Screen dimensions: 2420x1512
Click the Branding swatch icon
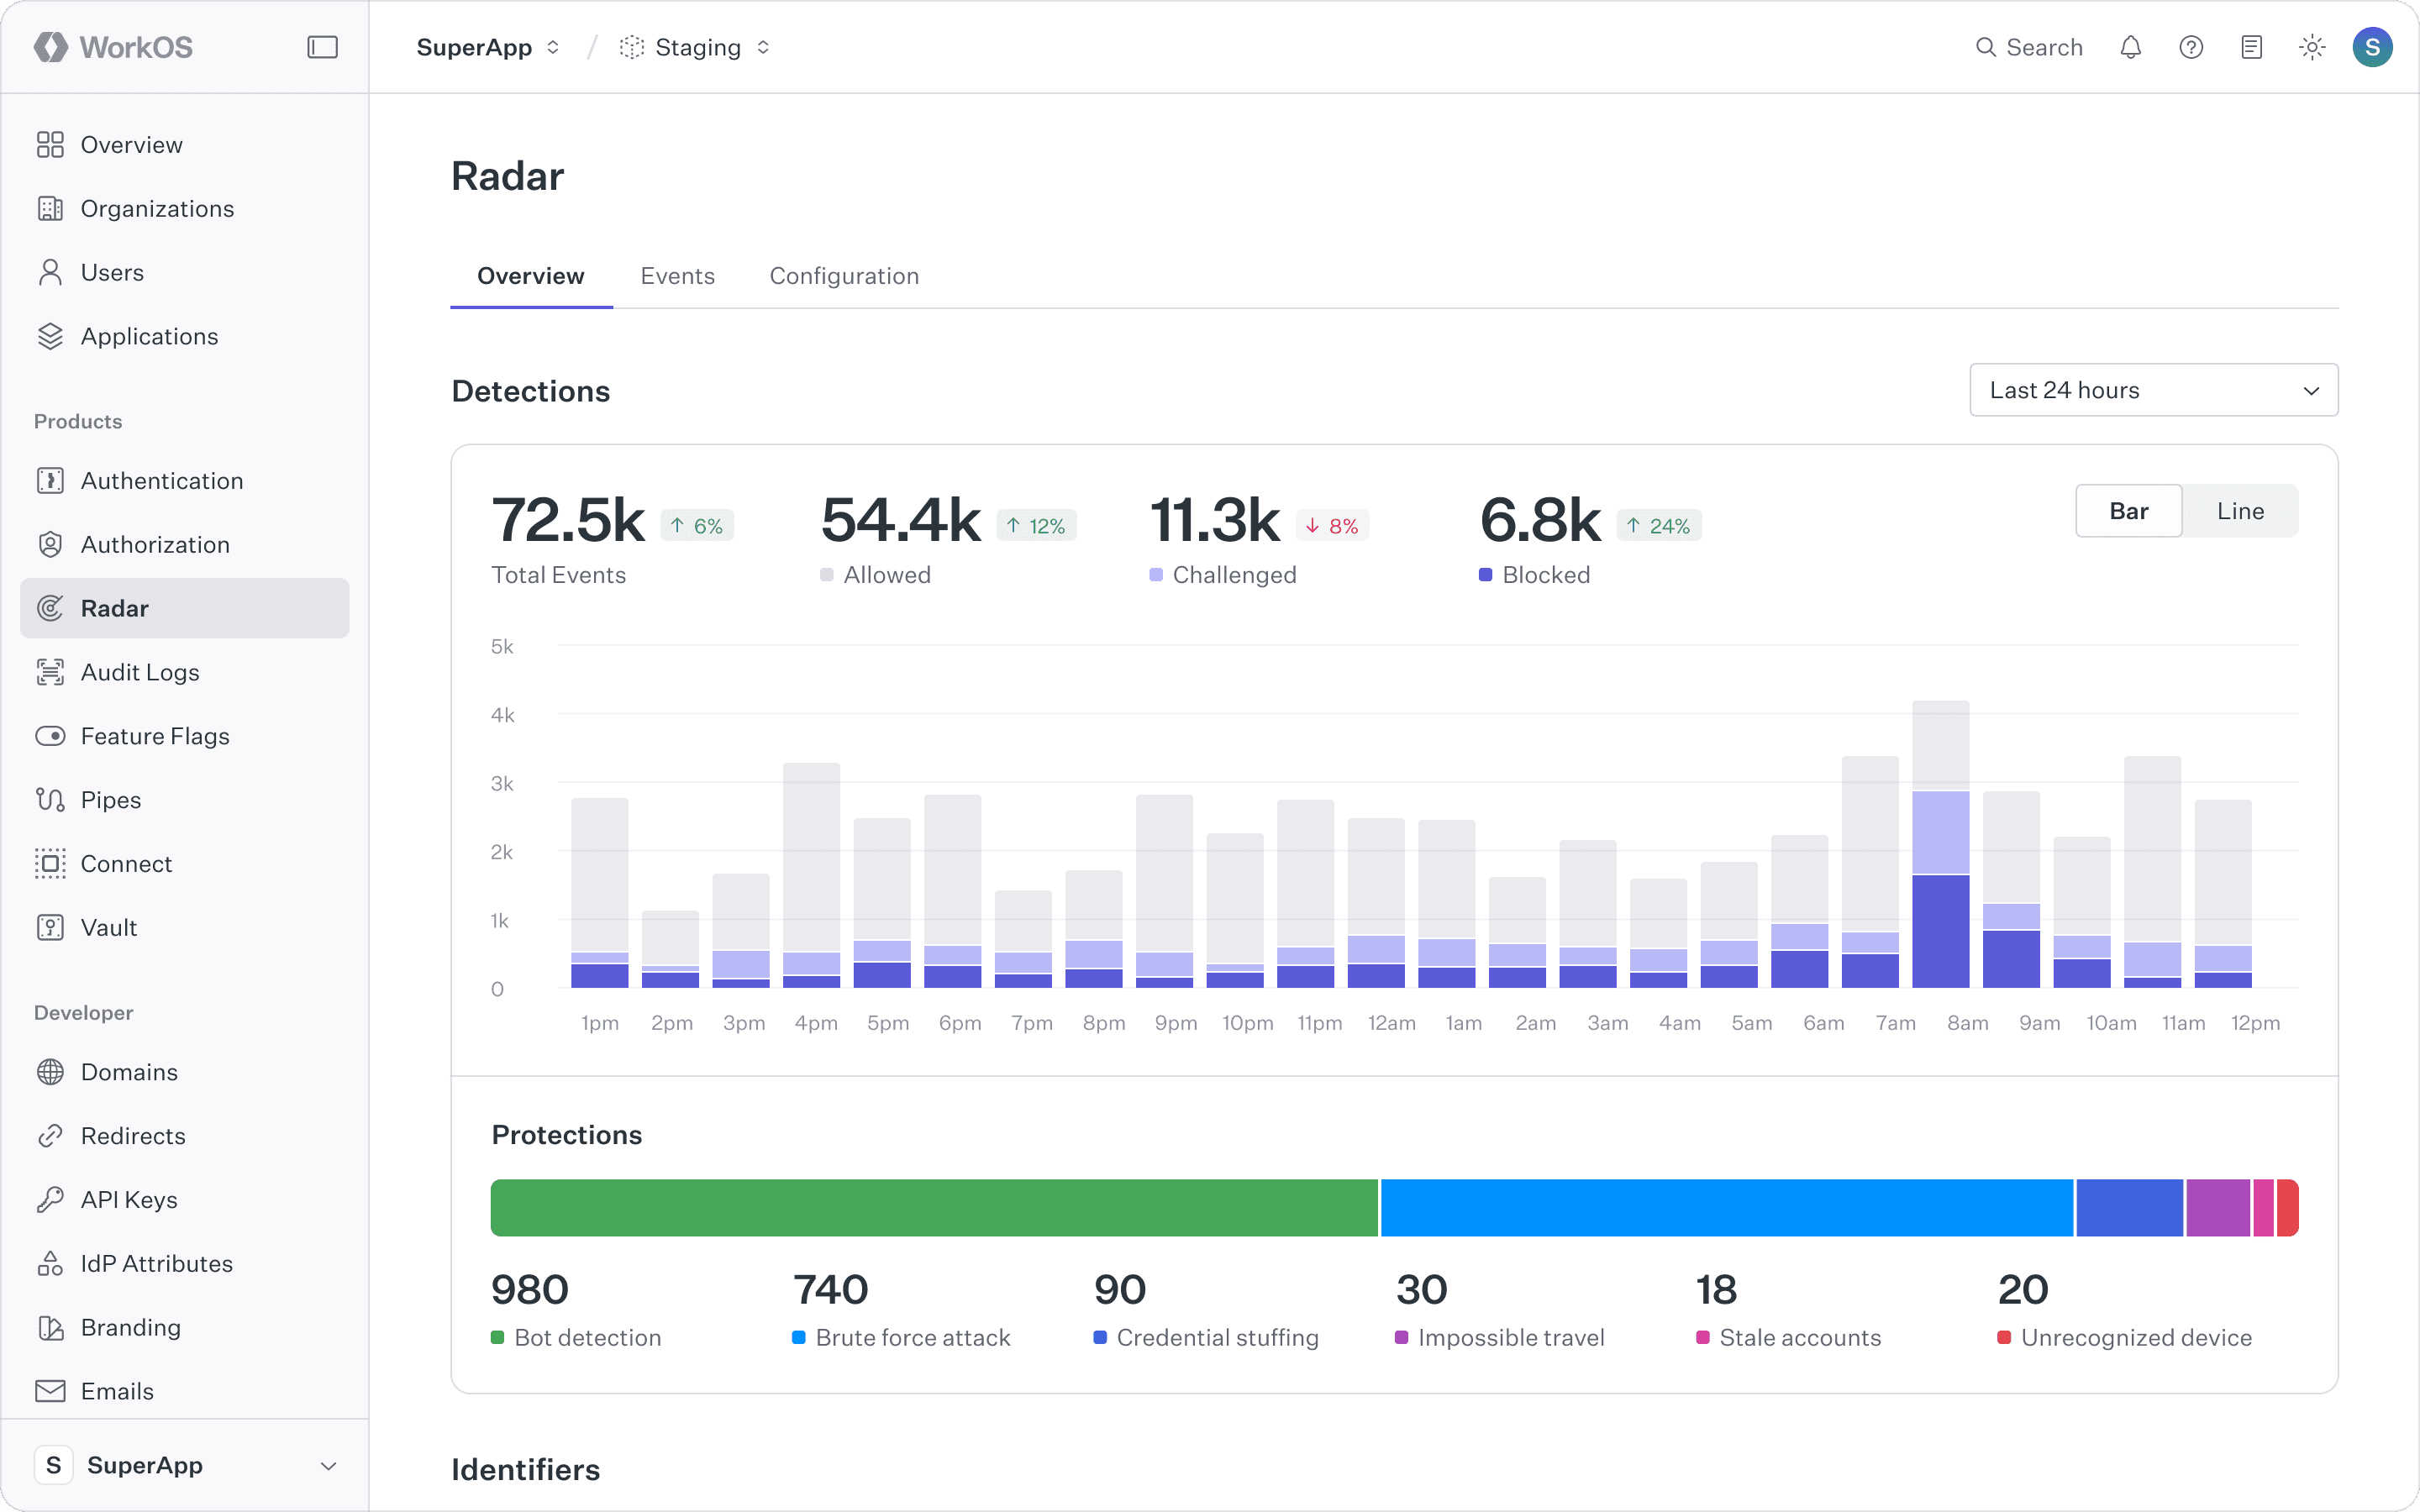coord(50,1328)
